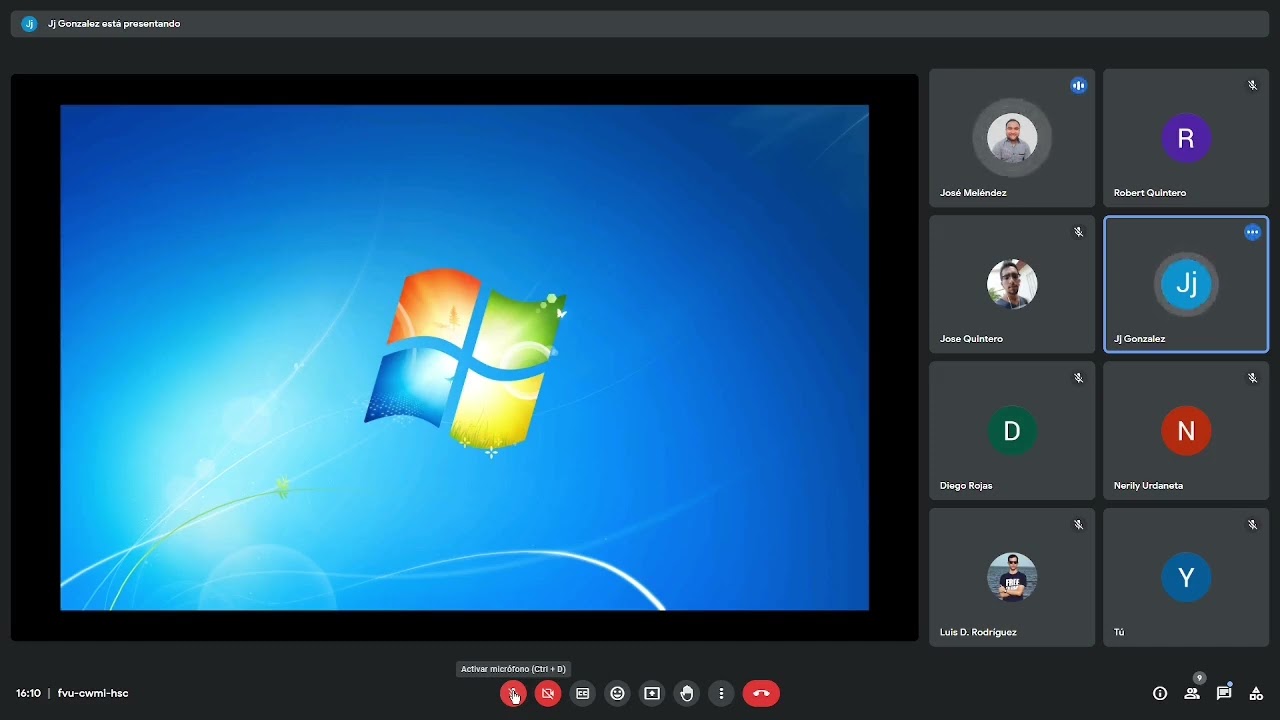Click the present screen button
Image resolution: width=1280 pixels, height=720 pixels.
click(652, 693)
